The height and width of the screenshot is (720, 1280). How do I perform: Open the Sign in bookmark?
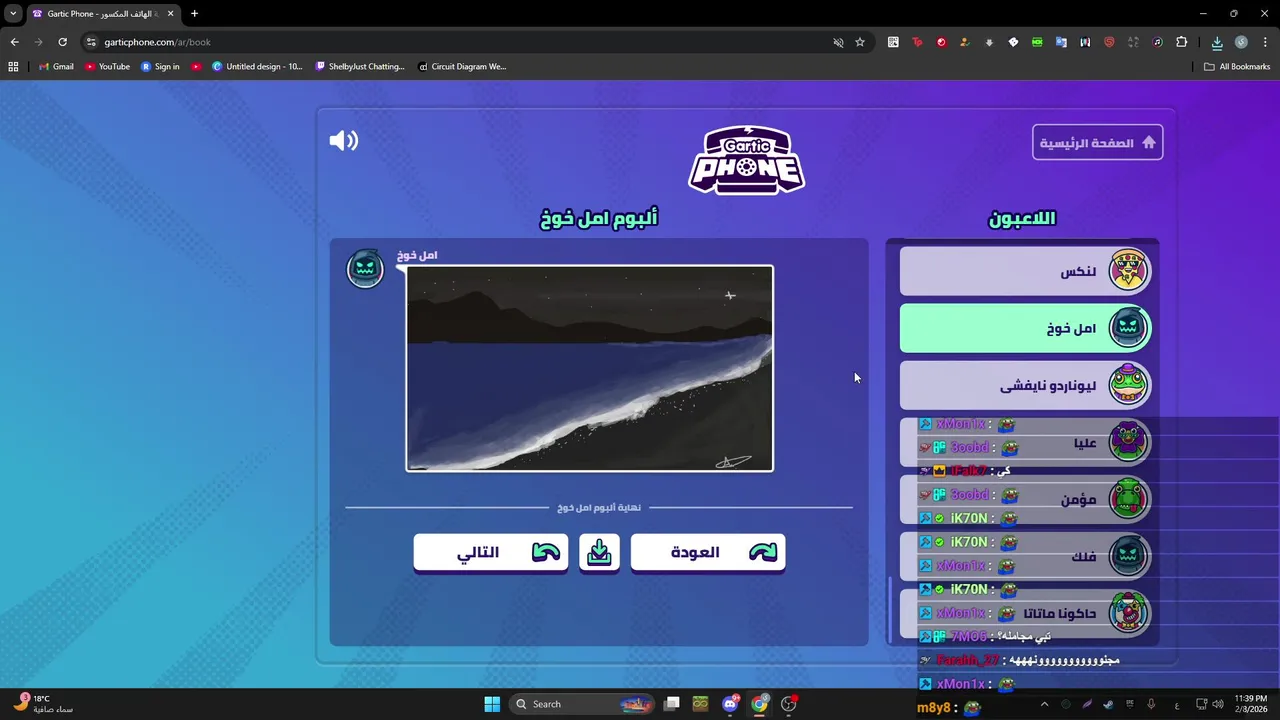(160, 67)
